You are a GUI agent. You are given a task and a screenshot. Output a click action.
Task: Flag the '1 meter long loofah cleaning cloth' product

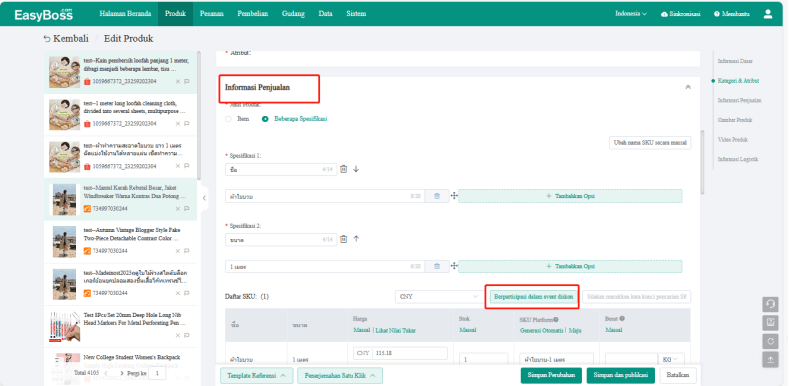tap(187, 124)
